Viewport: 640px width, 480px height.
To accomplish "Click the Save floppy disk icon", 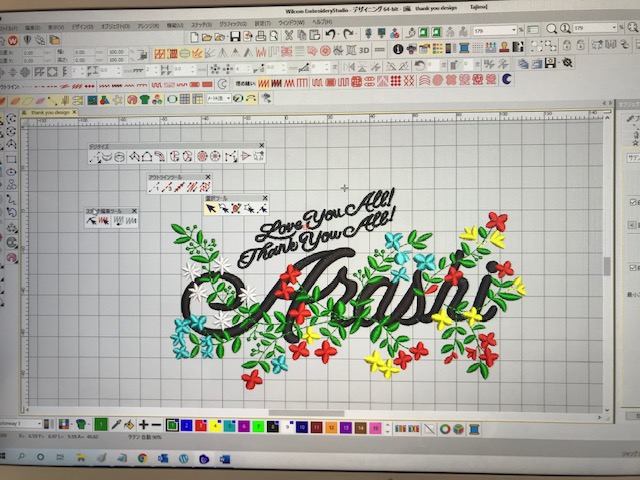I will tap(235, 37).
